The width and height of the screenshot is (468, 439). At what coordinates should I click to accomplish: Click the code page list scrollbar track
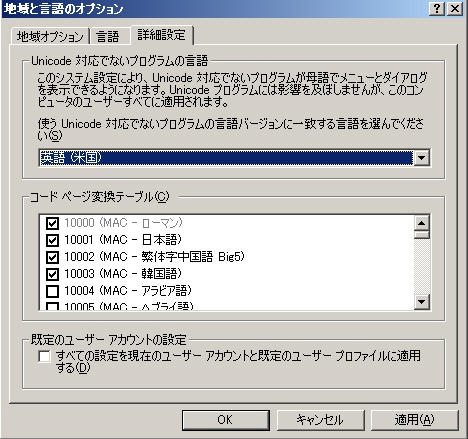422,267
